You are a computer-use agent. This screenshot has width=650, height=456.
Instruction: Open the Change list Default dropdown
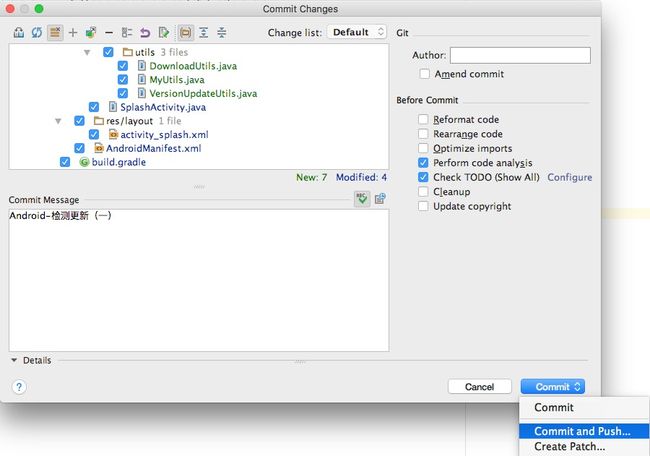click(x=357, y=32)
